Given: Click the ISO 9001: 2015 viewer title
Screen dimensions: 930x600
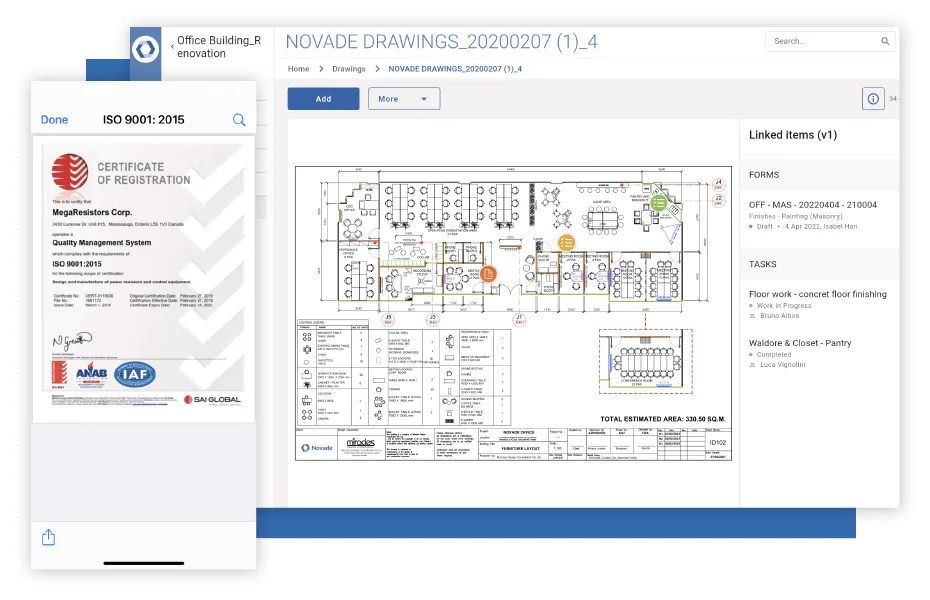Looking at the screenshot, I should tap(144, 120).
